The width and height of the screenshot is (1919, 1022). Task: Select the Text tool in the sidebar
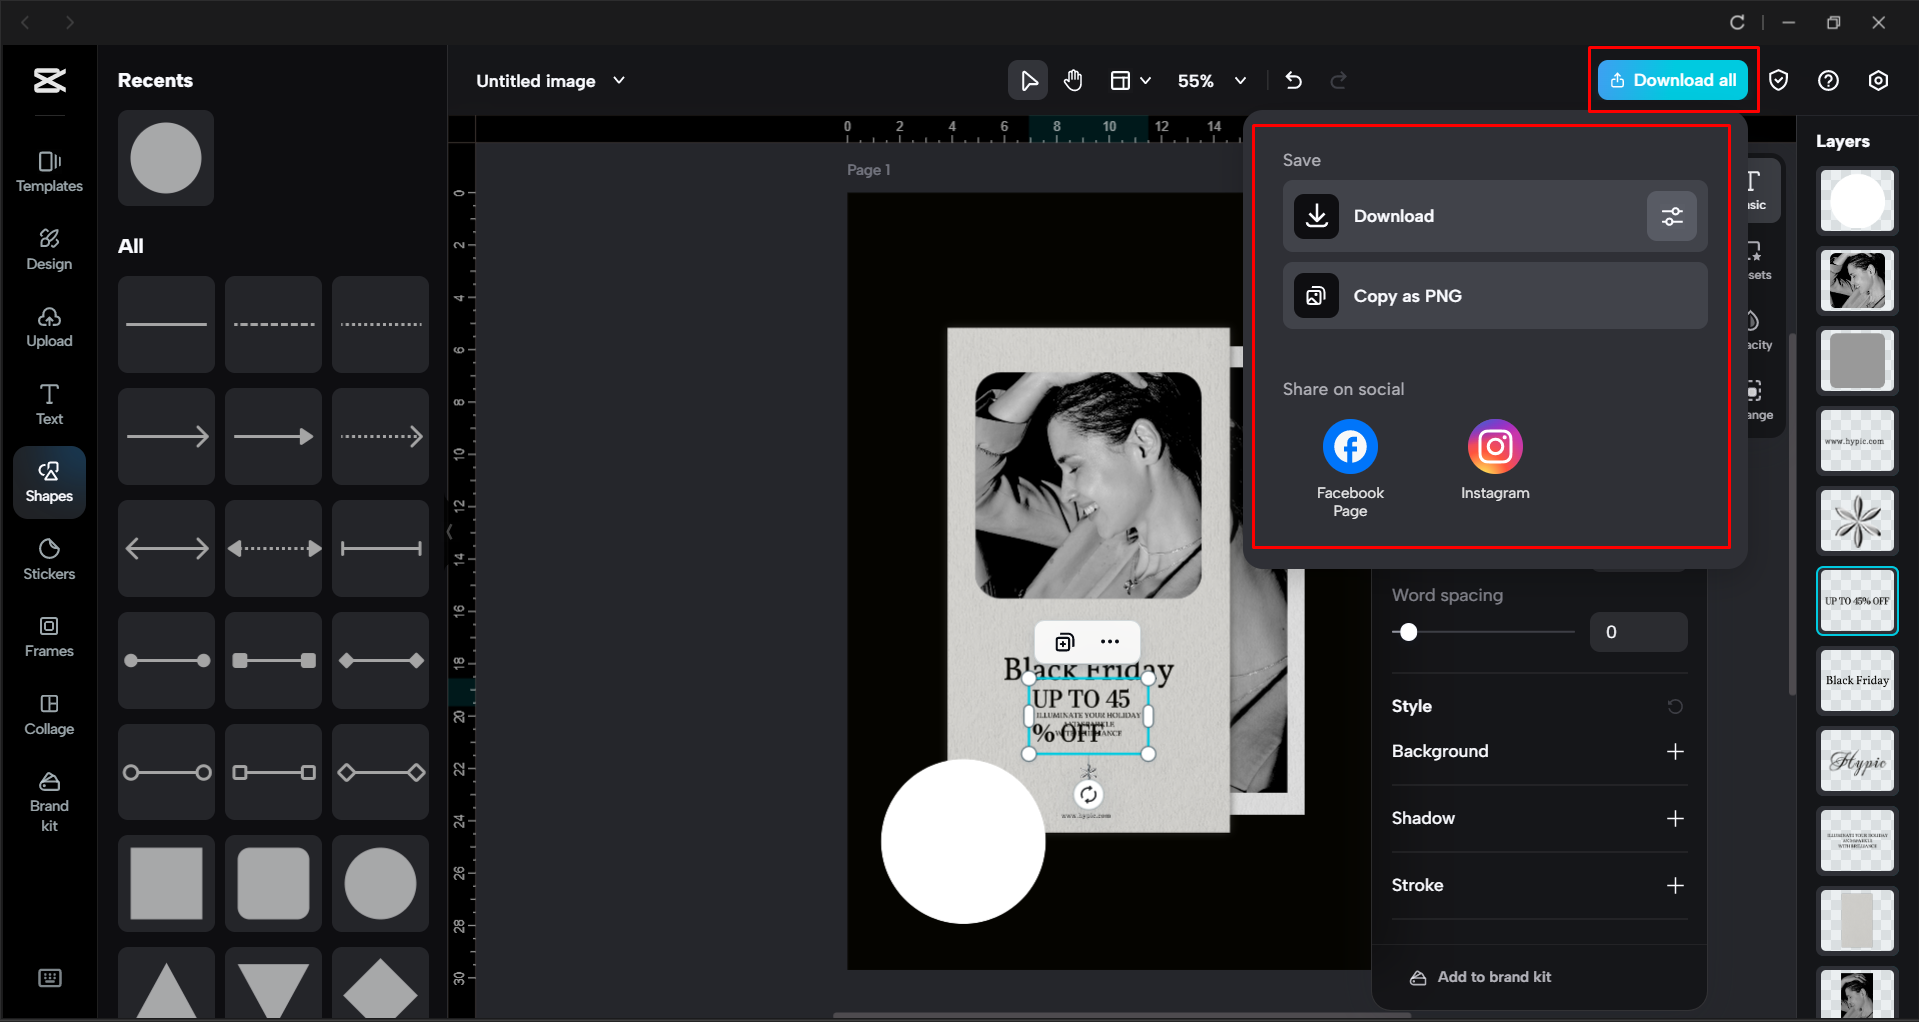tap(49, 403)
